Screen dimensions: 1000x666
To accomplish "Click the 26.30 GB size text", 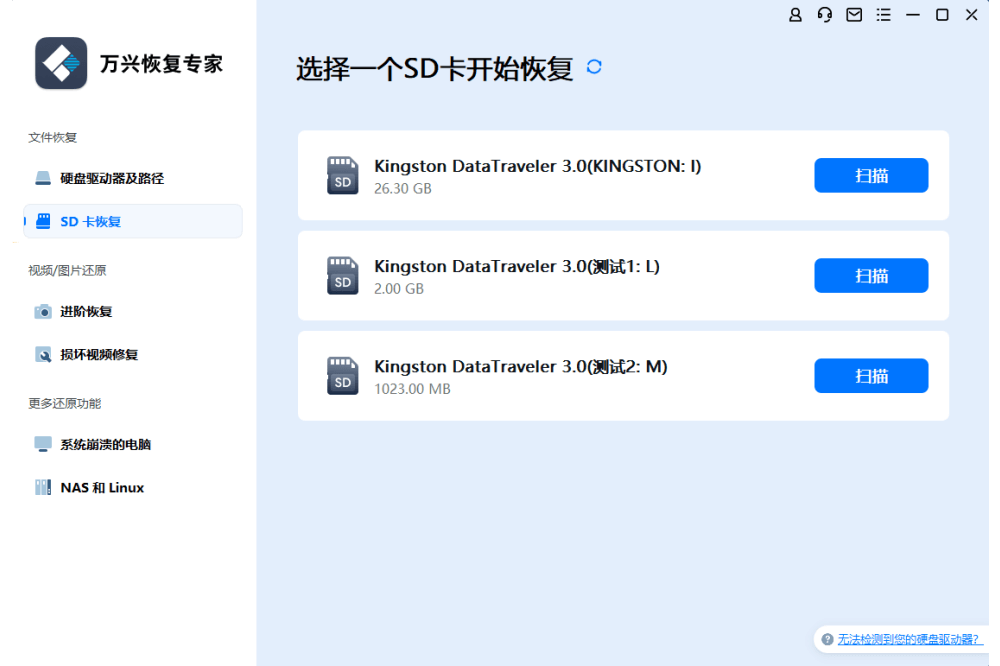I will [403, 189].
